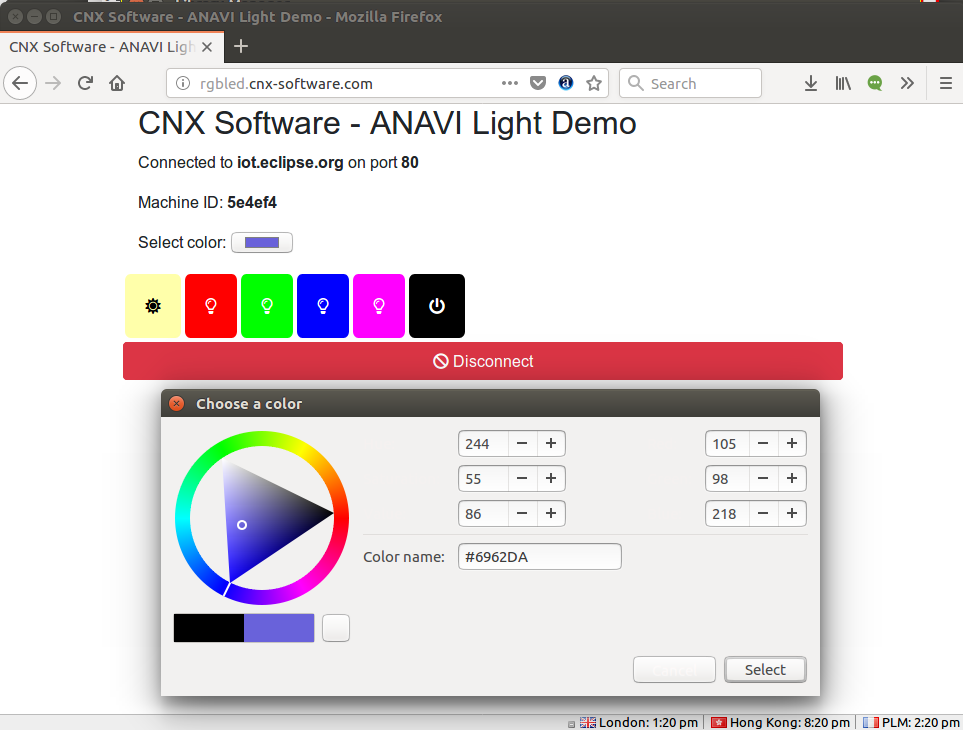Image resolution: width=963 pixels, height=730 pixels.
Task: Close the Choose a color dialog
Action: (177, 403)
